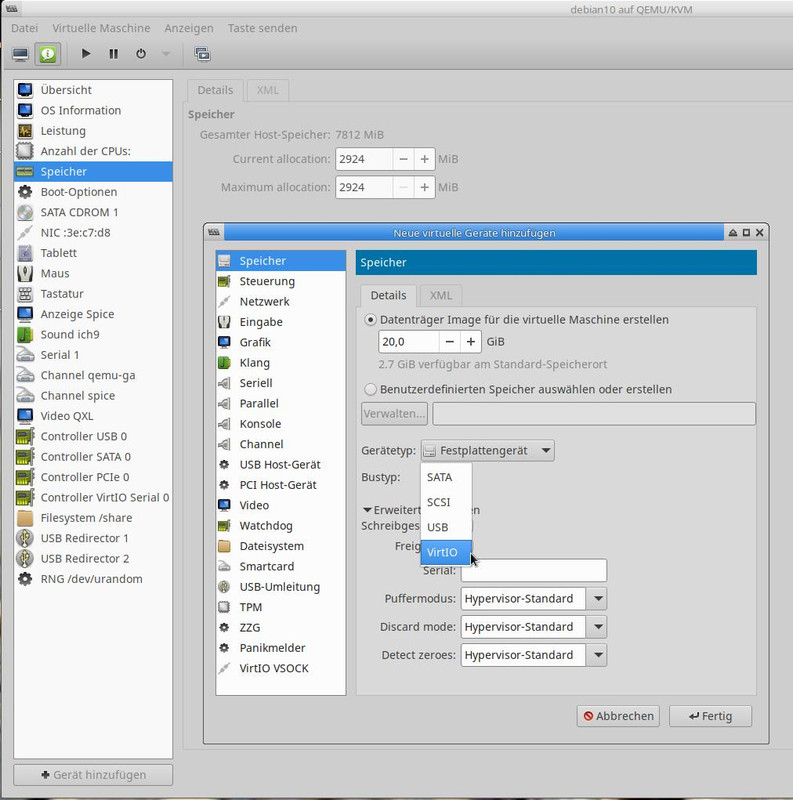
Task: Open Leistung performance entry
Action: (x=93, y=131)
